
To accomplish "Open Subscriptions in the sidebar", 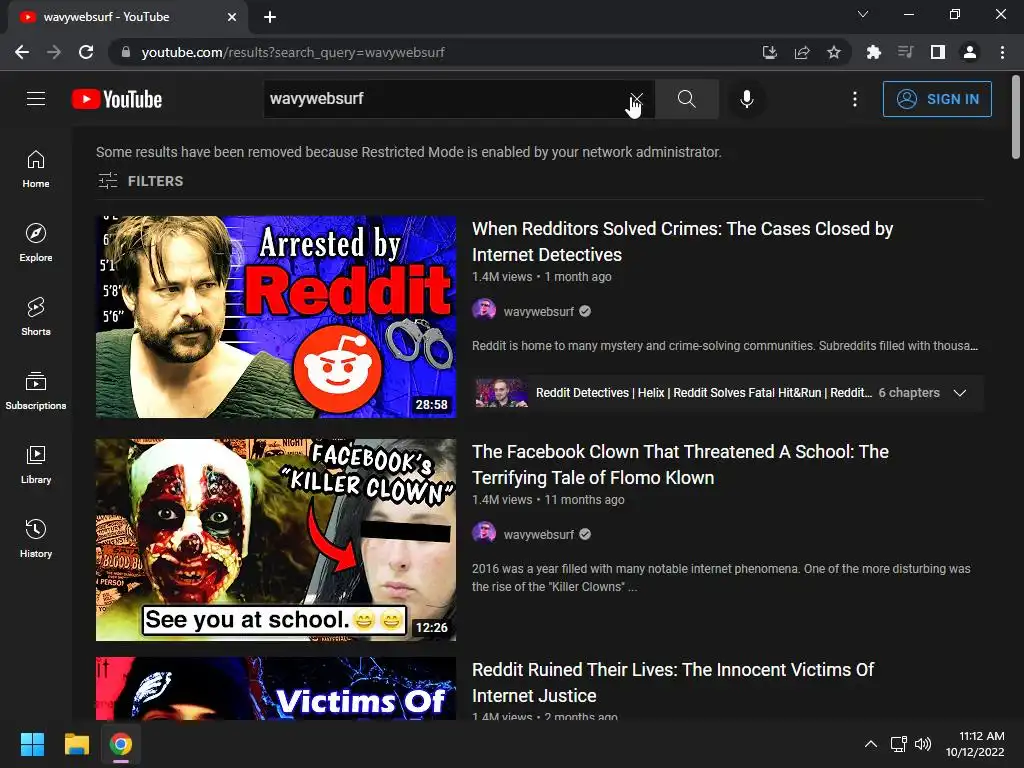I will click(x=36, y=391).
